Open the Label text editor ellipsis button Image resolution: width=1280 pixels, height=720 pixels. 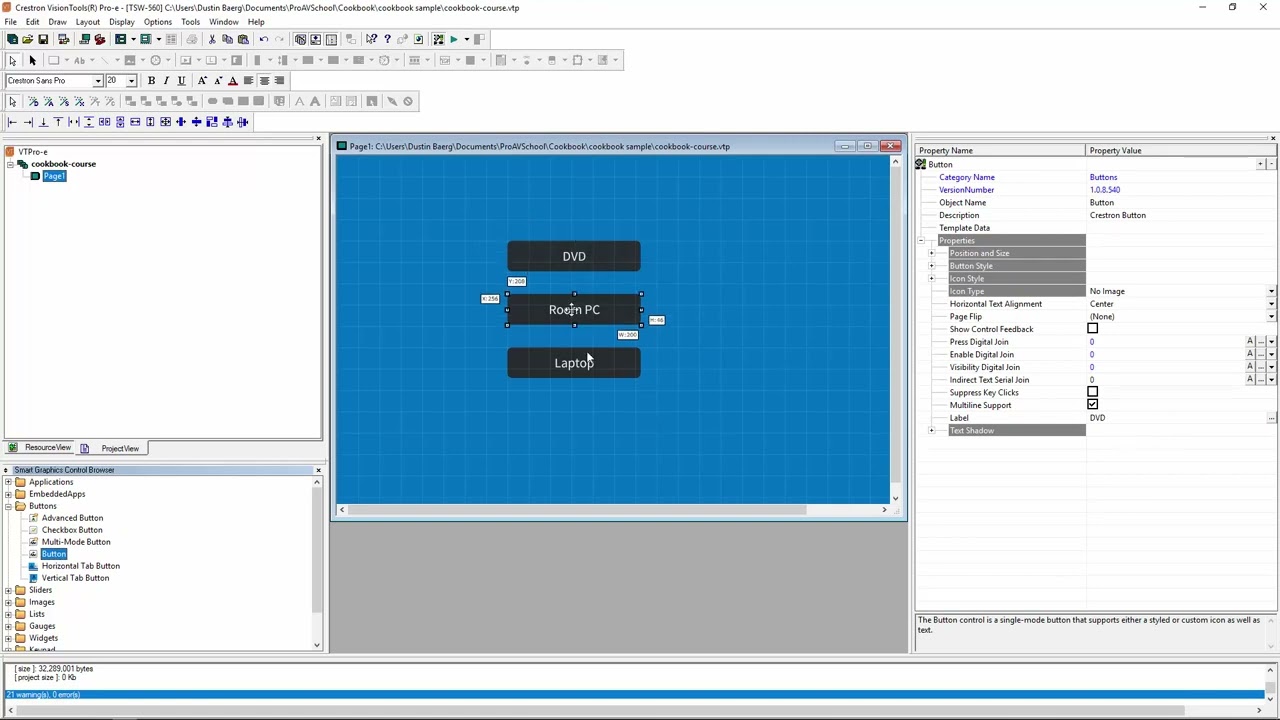pyautogui.click(x=1271, y=418)
